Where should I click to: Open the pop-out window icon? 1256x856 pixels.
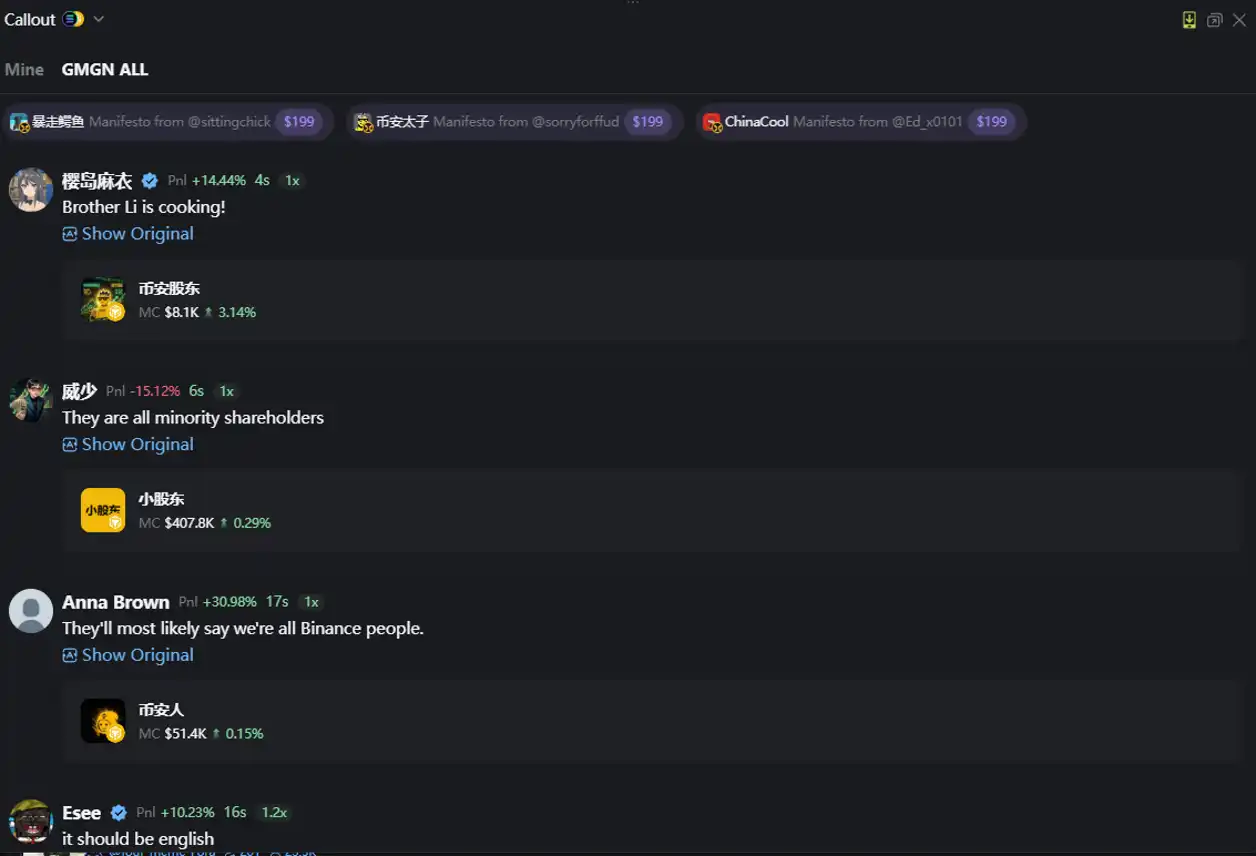(x=1215, y=20)
